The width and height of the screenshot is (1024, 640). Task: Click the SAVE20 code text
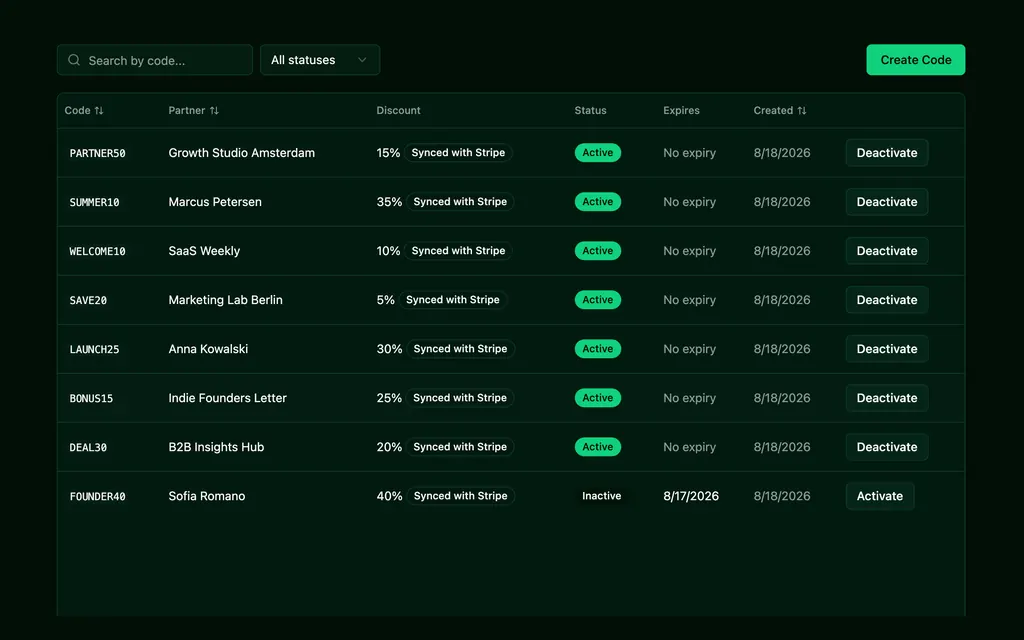[88, 300]
